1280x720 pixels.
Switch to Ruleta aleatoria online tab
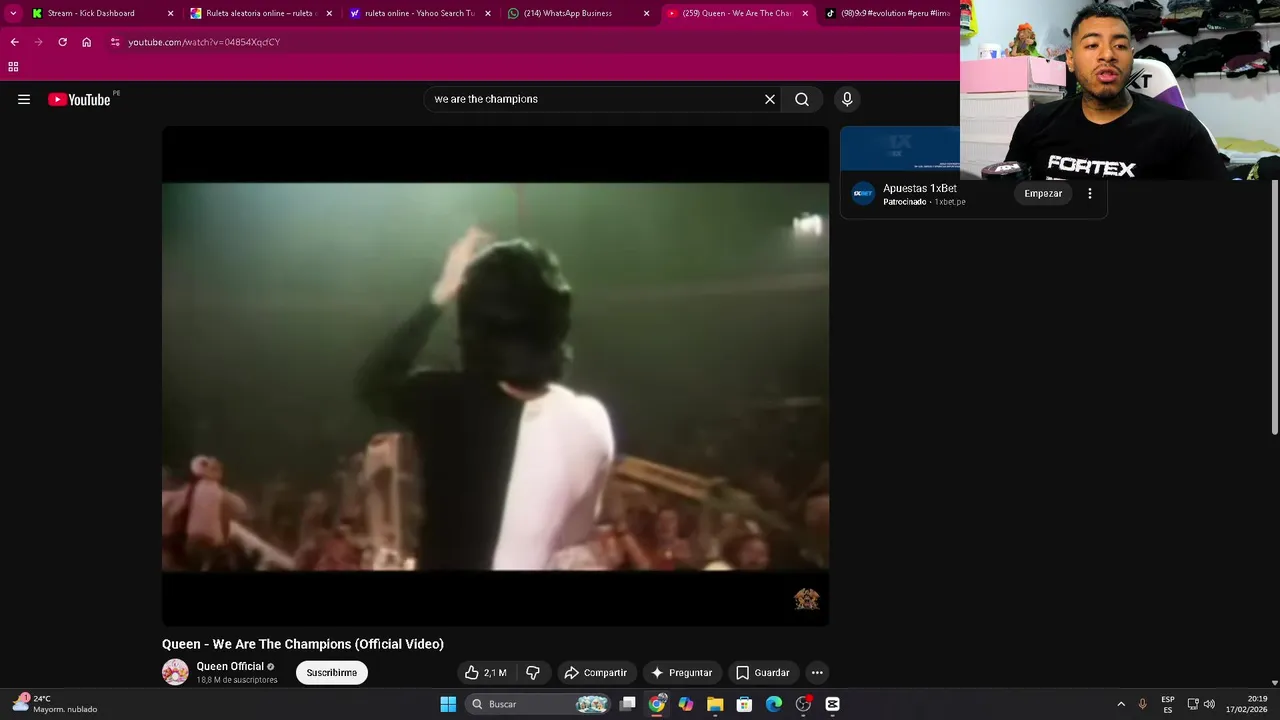point(260,13)
